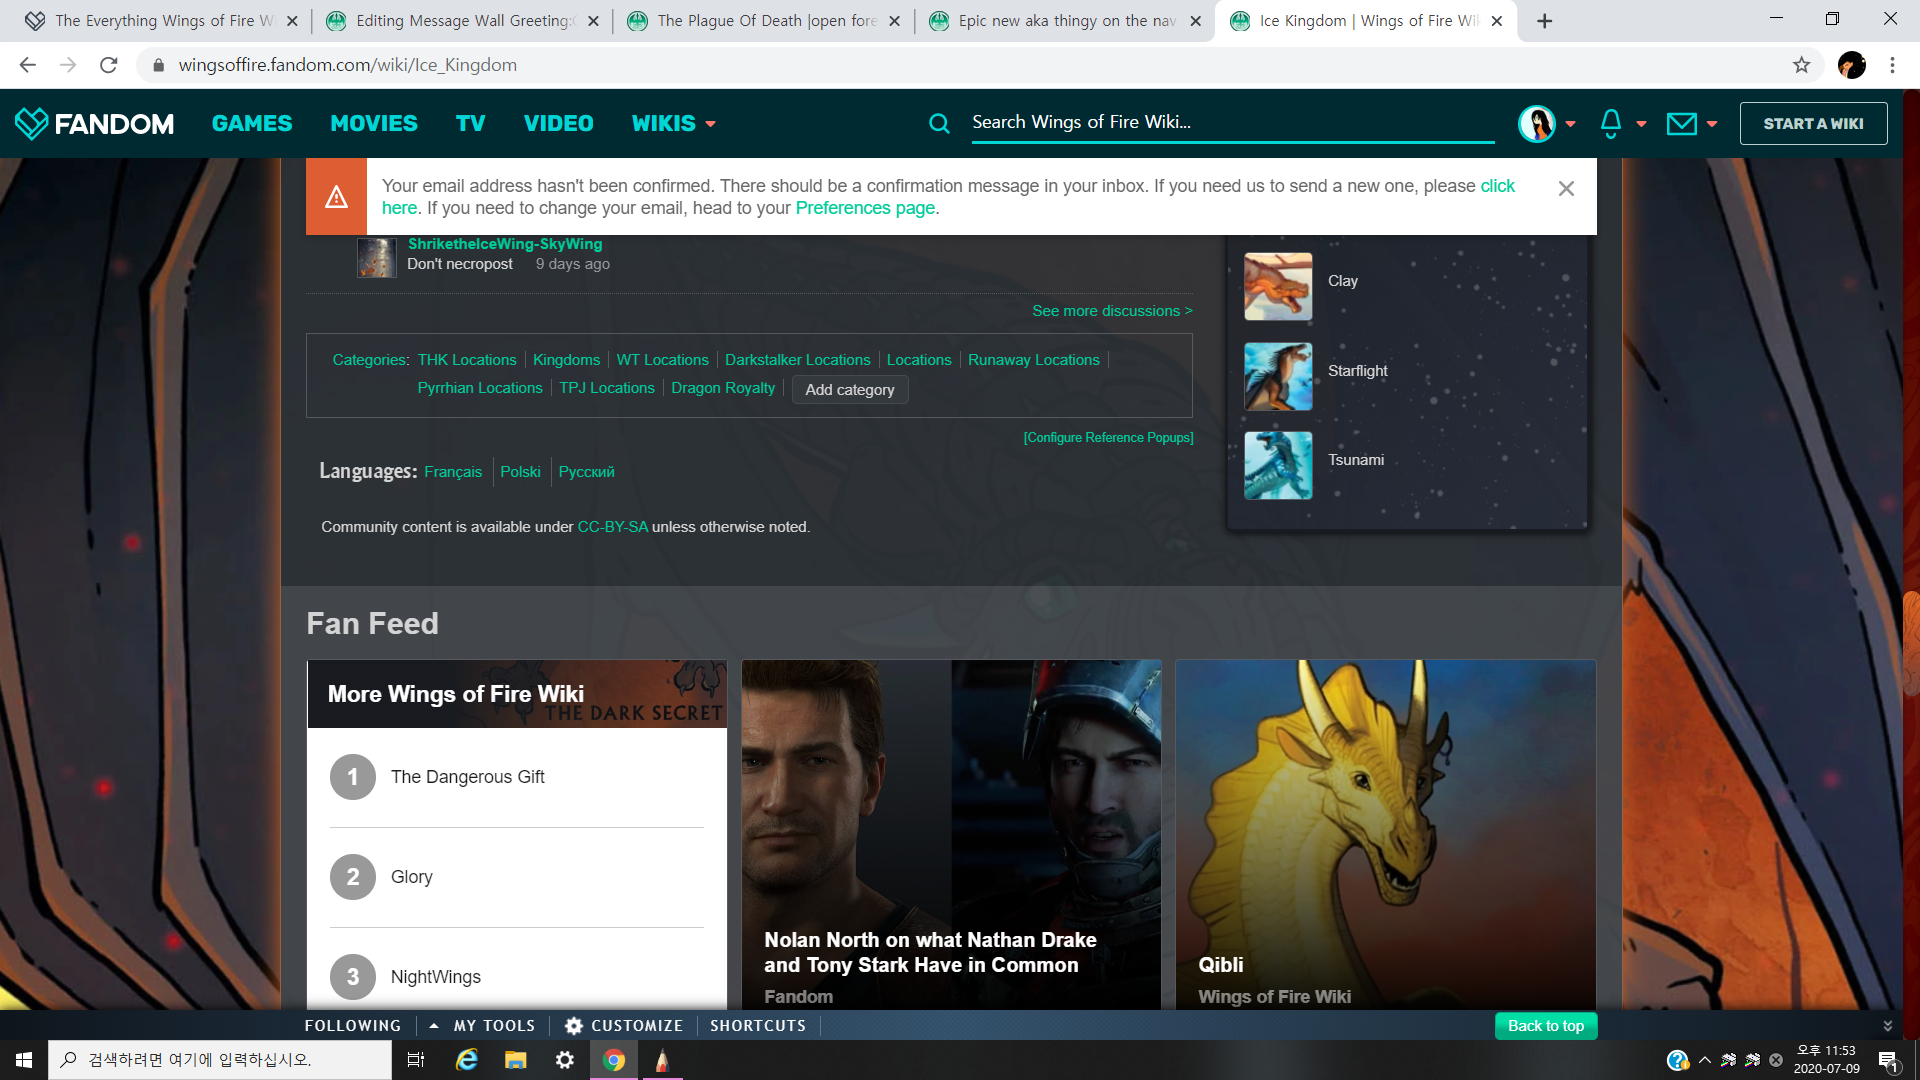Click the Back to top button
The image size is (1920, 1080).
coord(1545,1026)
